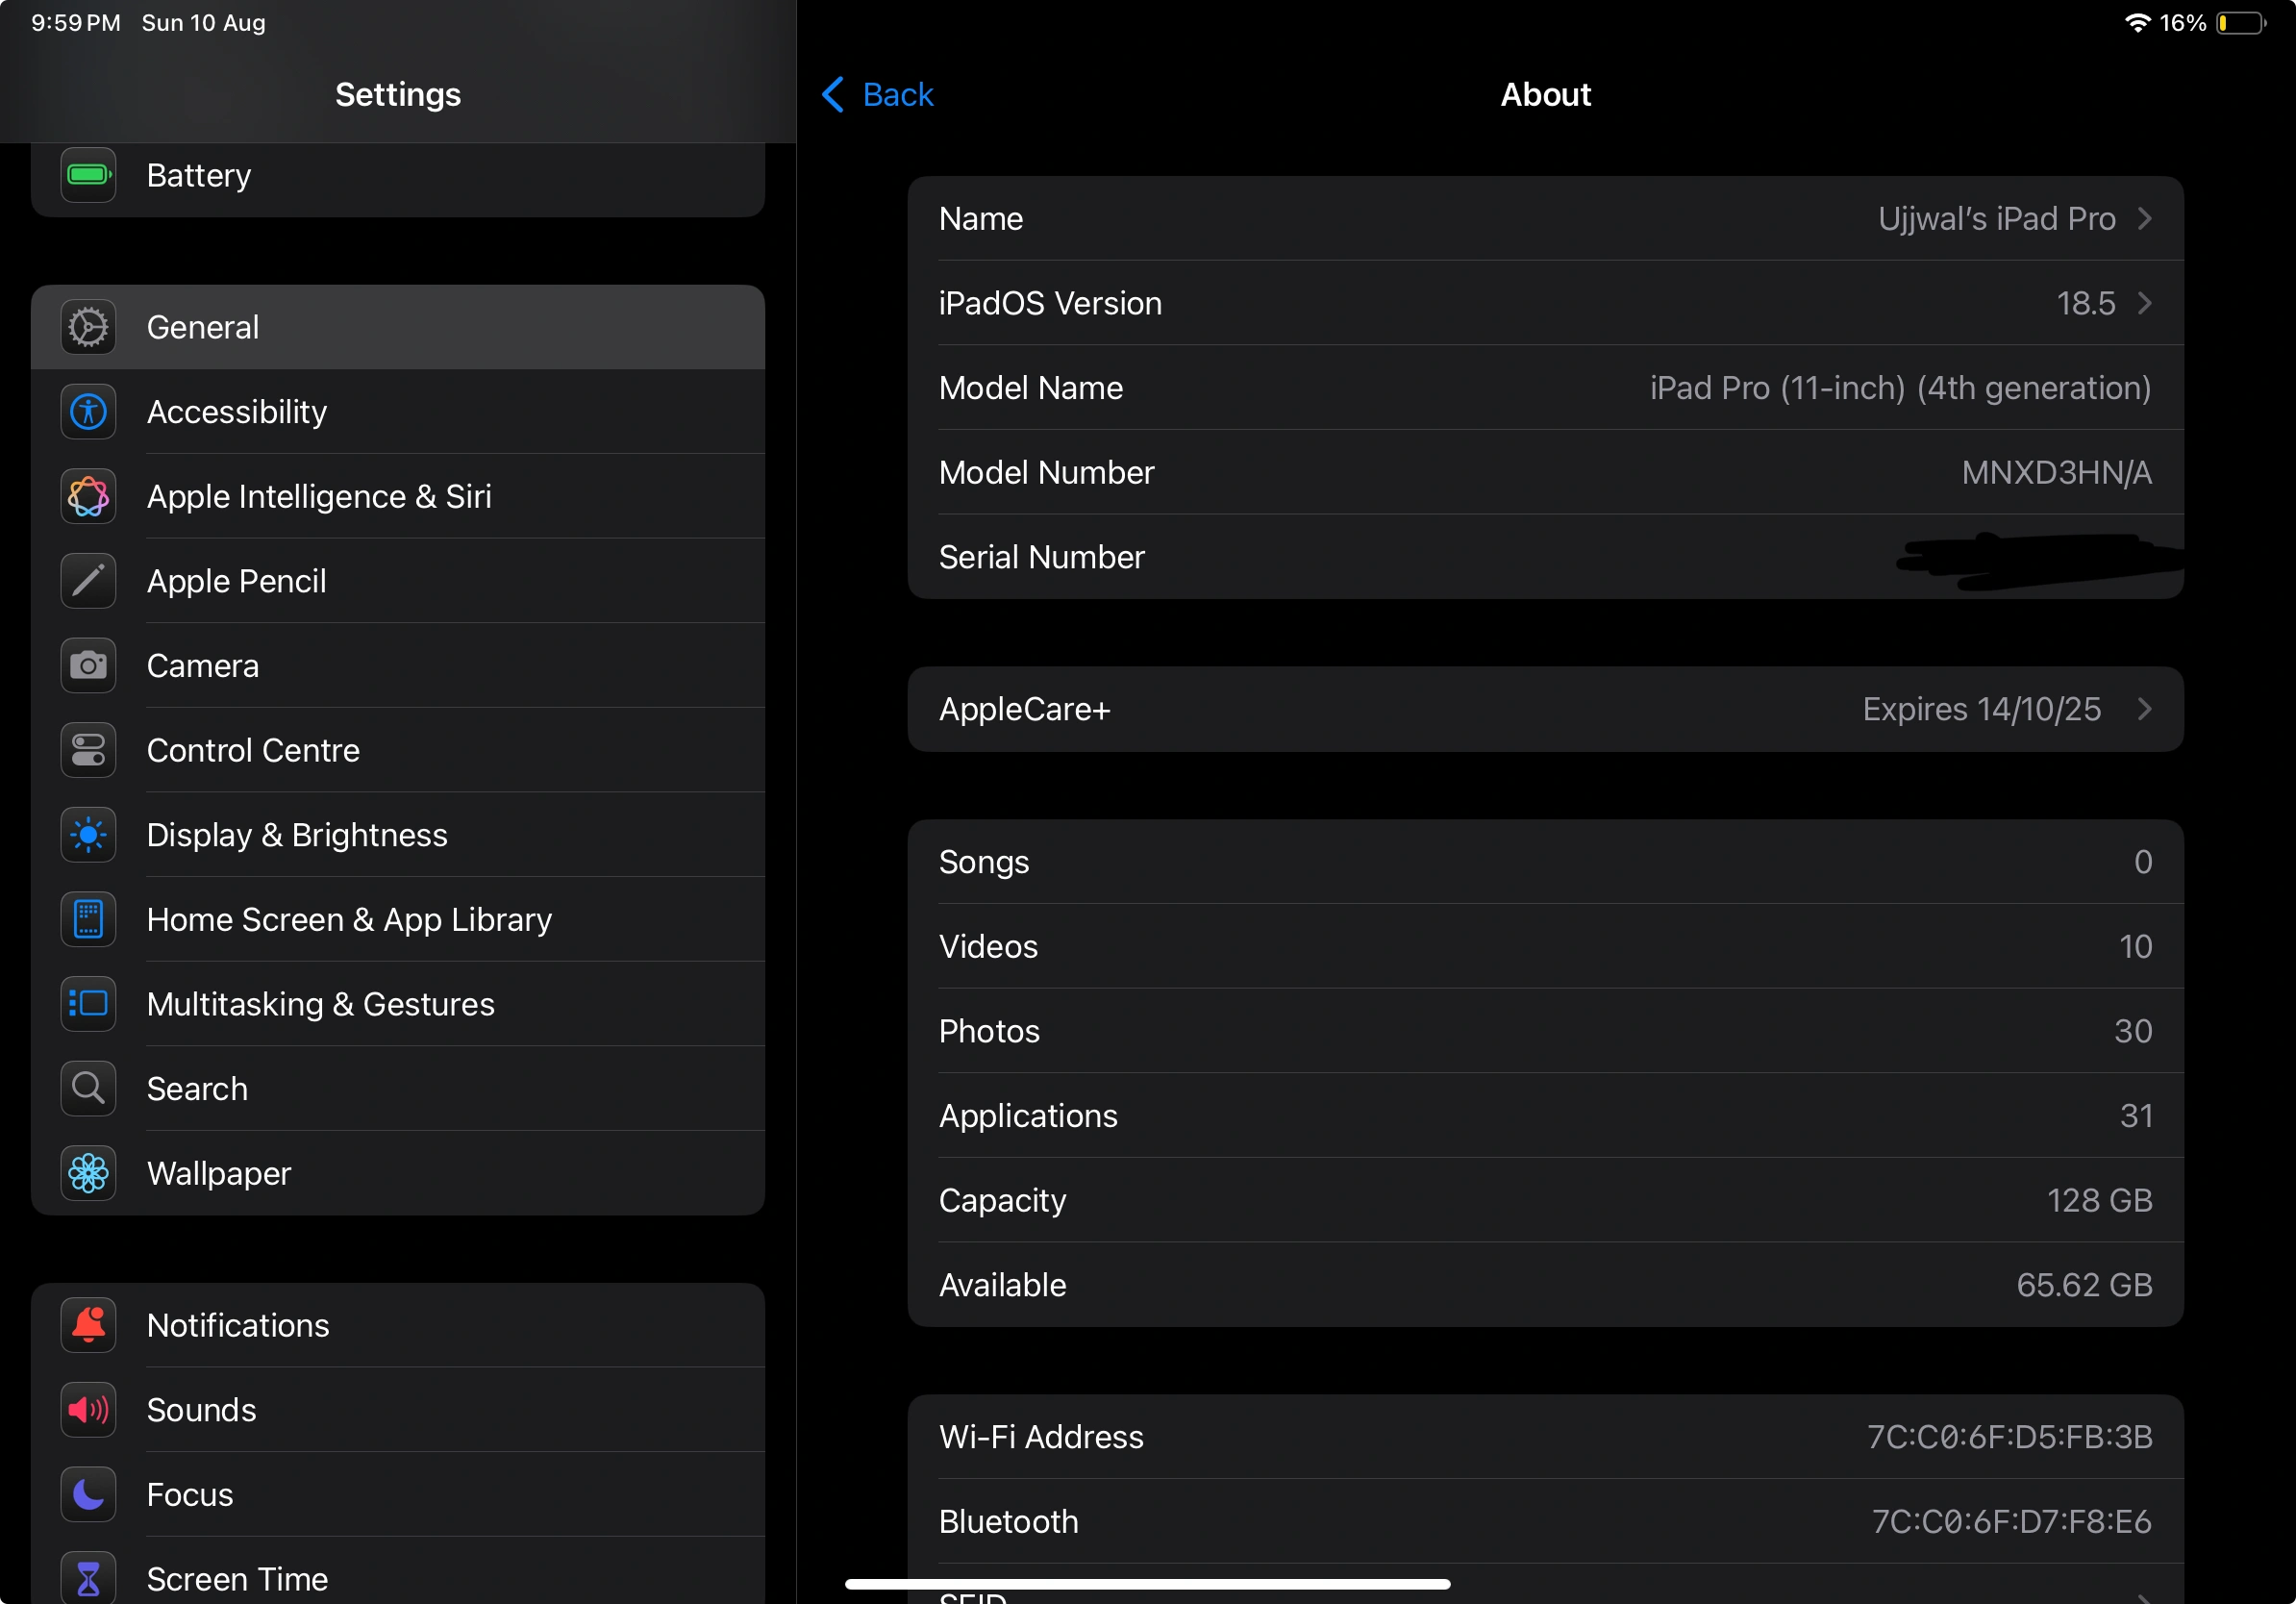Select the Display & Brightness sun icon
The width and height of the screenshot is (2296, 1604).
coord(88,835)
